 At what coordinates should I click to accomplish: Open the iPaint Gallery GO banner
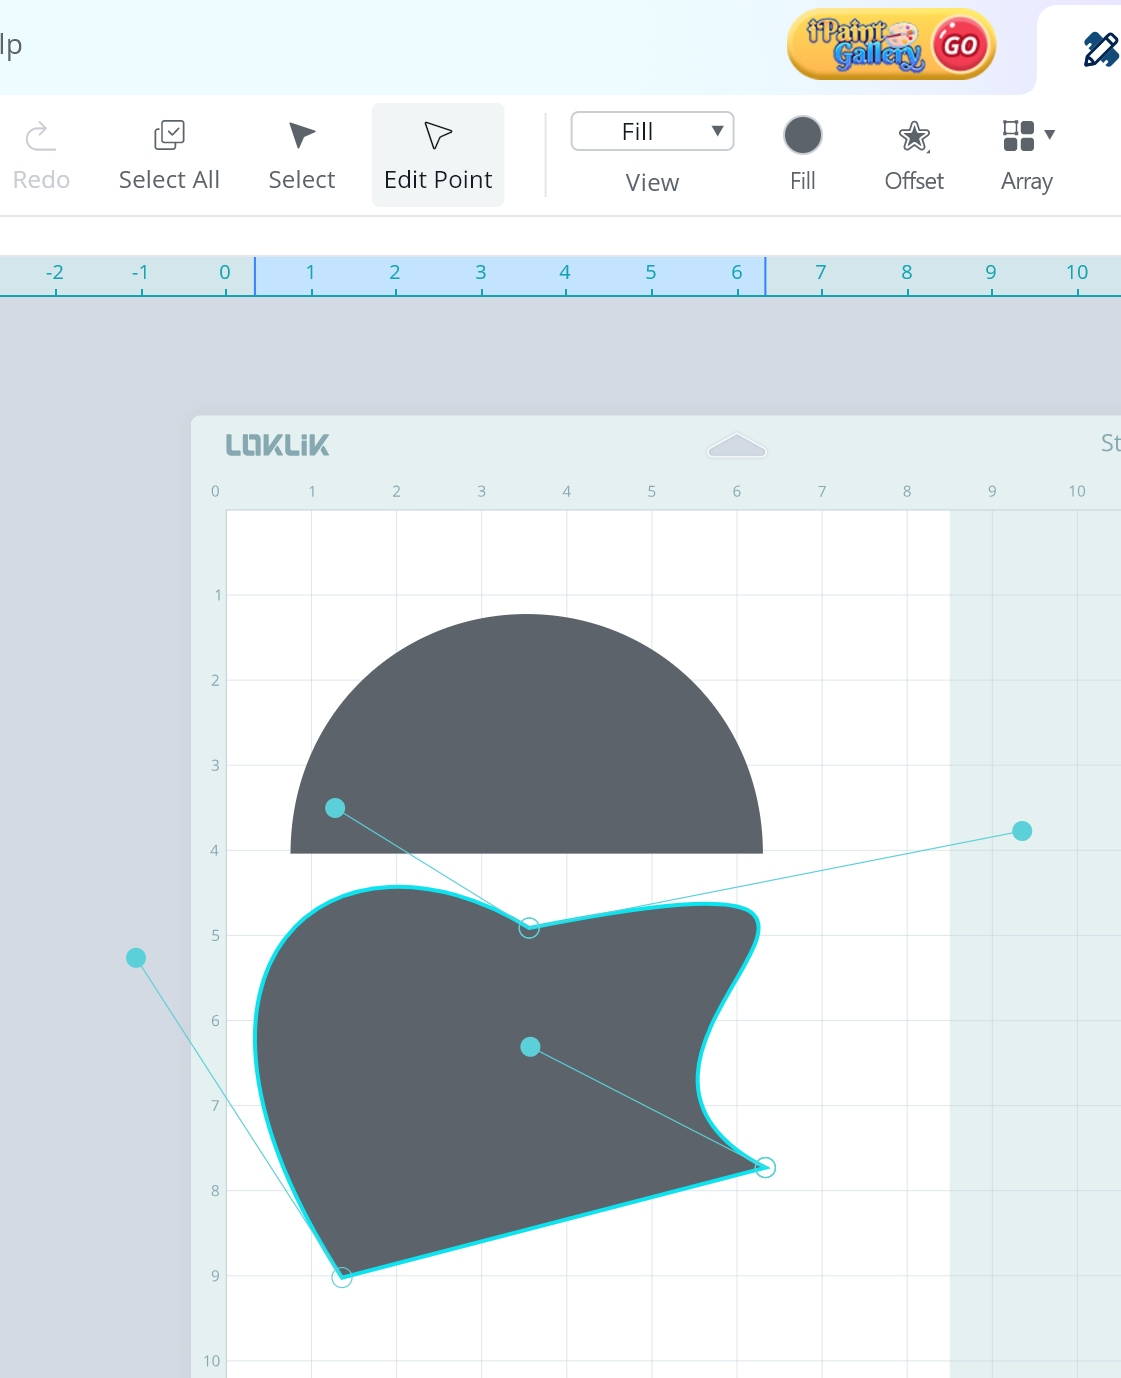coord(891,45)
